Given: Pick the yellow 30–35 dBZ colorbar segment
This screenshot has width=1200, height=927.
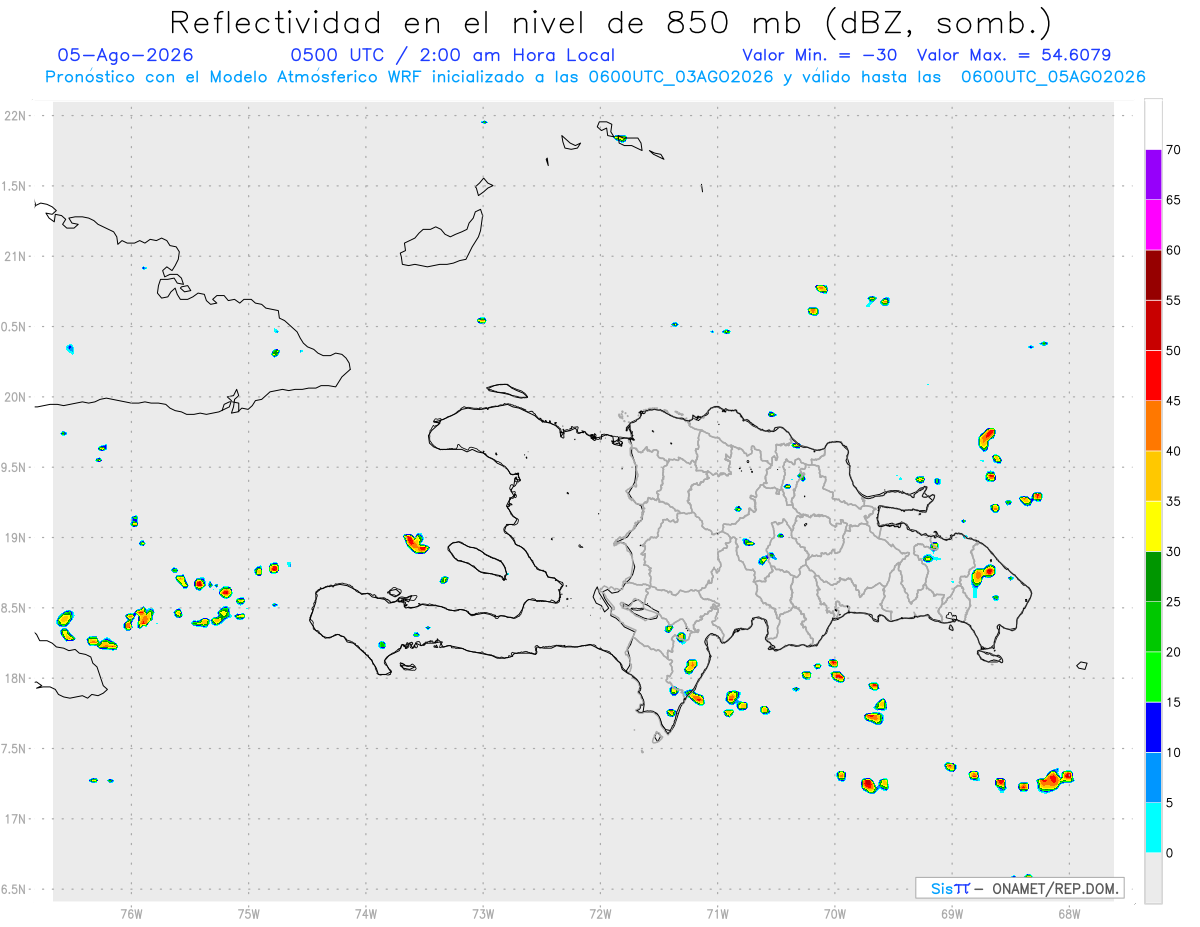Looking at the screenshot, I should click(x=1153, y=526).
